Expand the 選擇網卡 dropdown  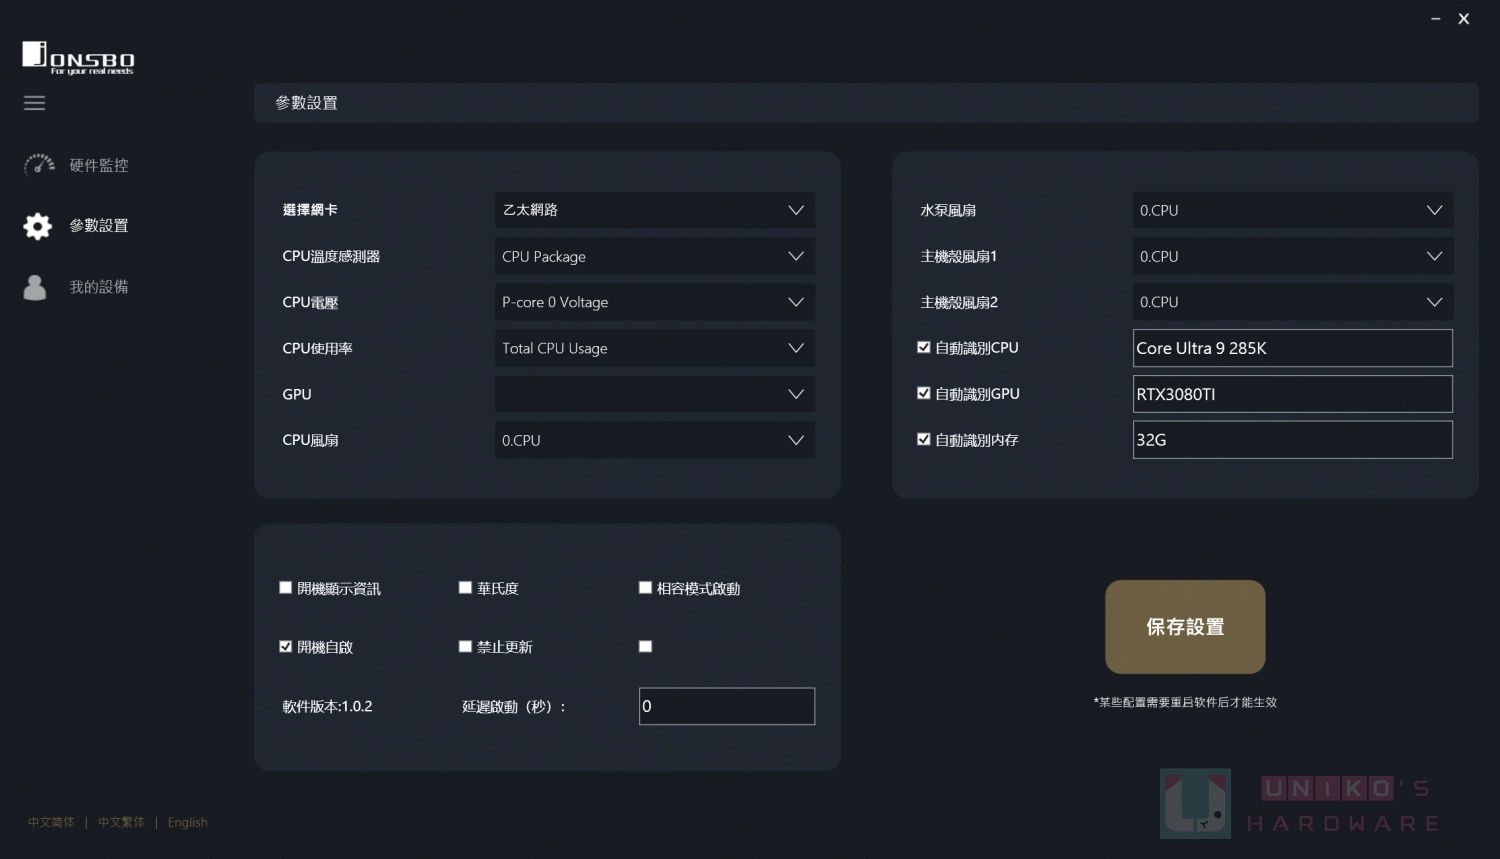(654, 210)
